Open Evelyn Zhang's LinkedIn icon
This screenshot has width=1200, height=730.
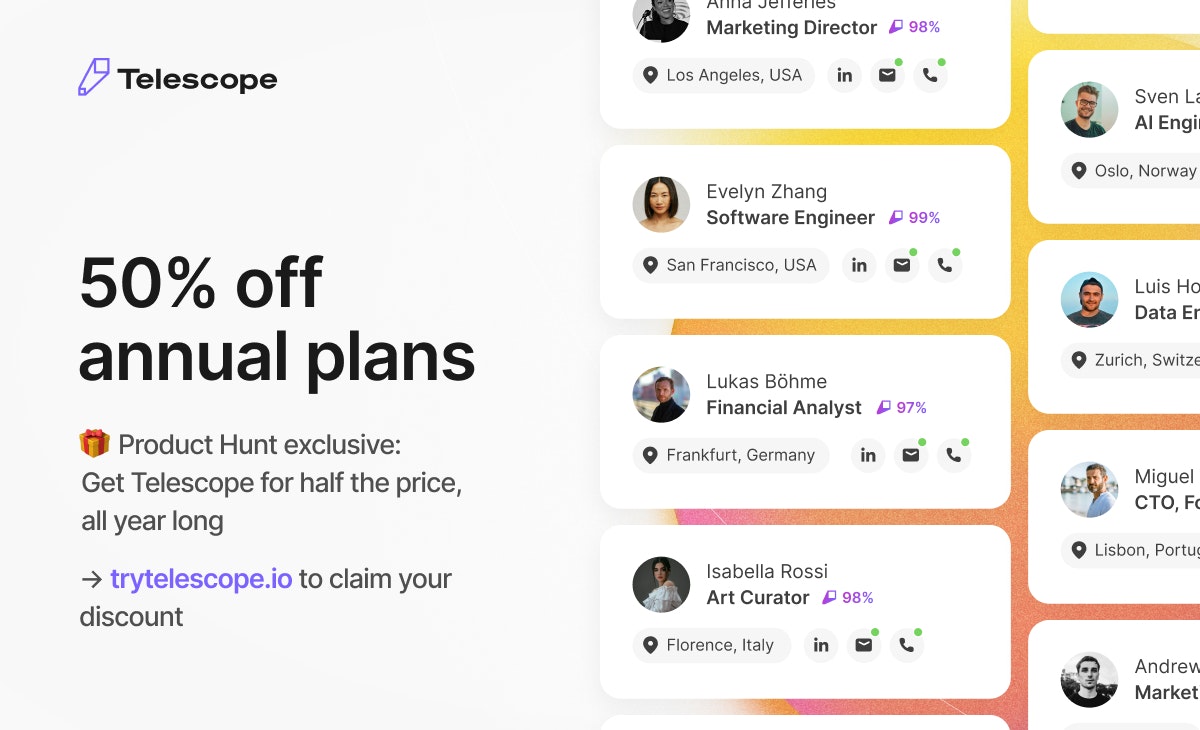coord(859,265)
